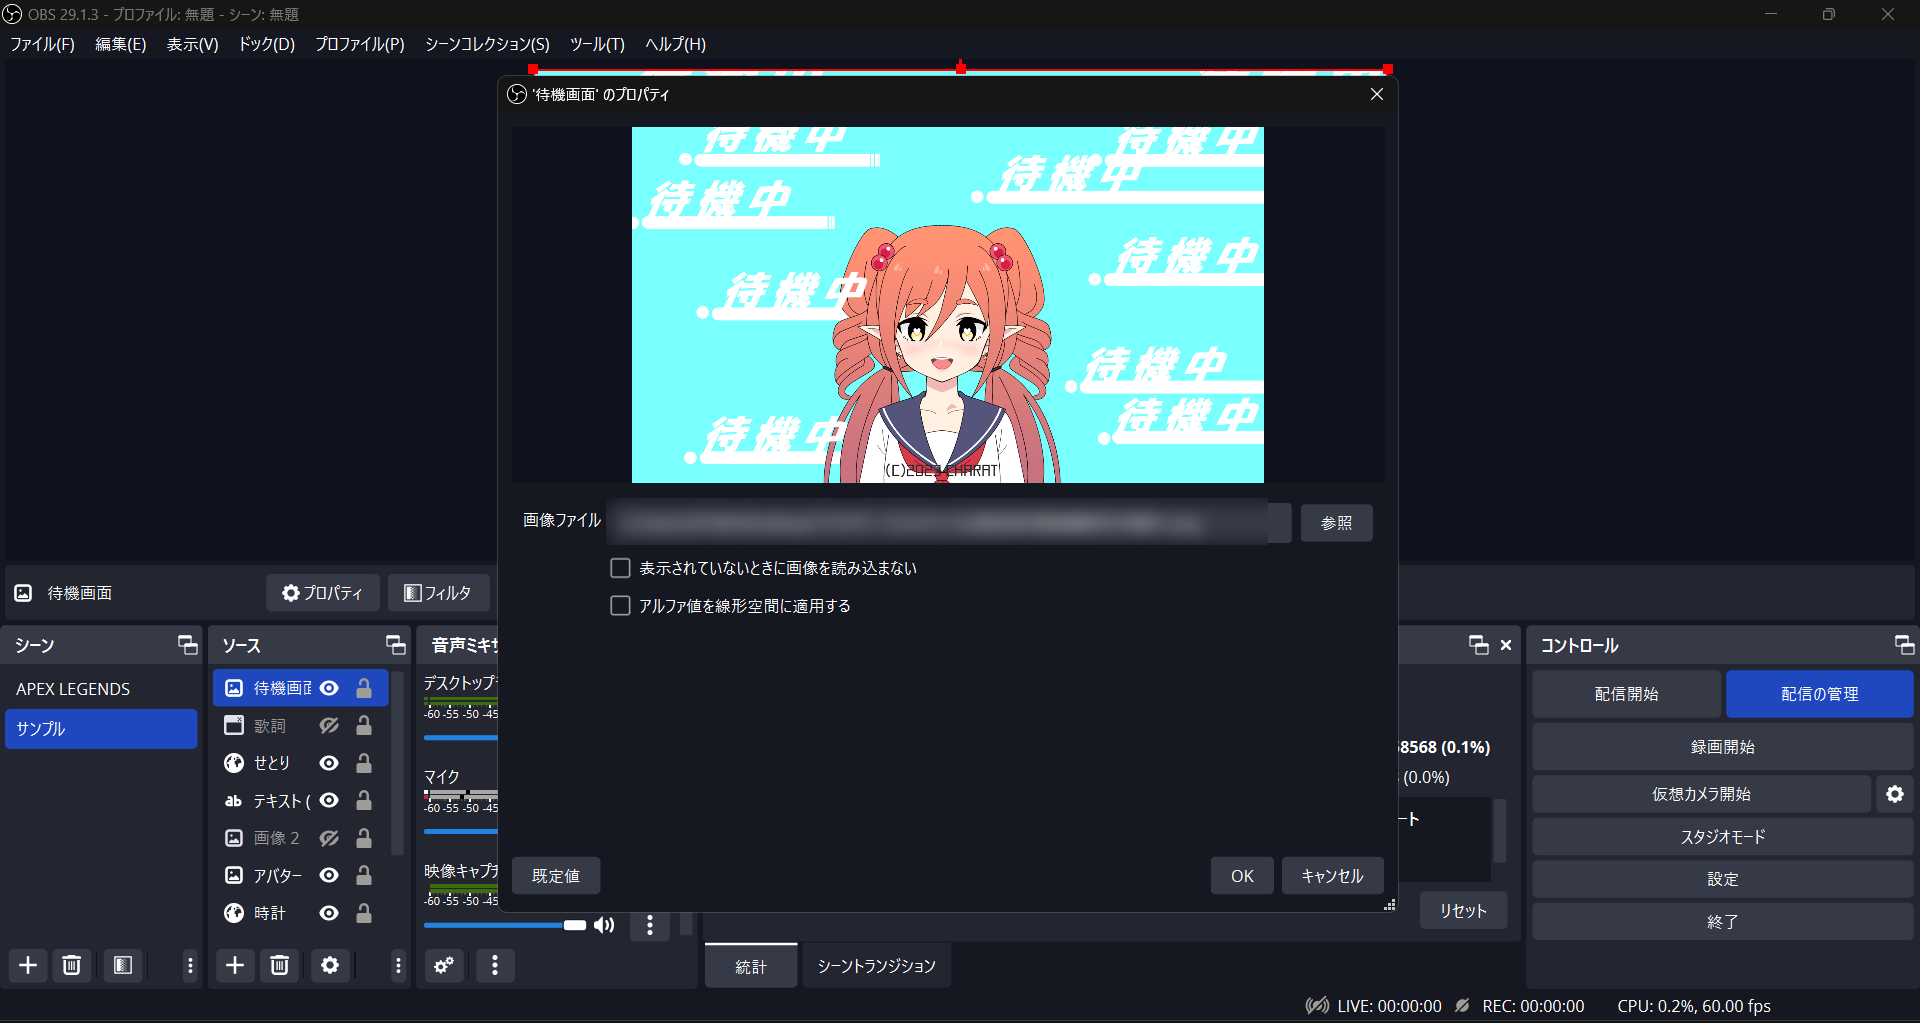Open advanced audio properties gears icon

[444, 965]
